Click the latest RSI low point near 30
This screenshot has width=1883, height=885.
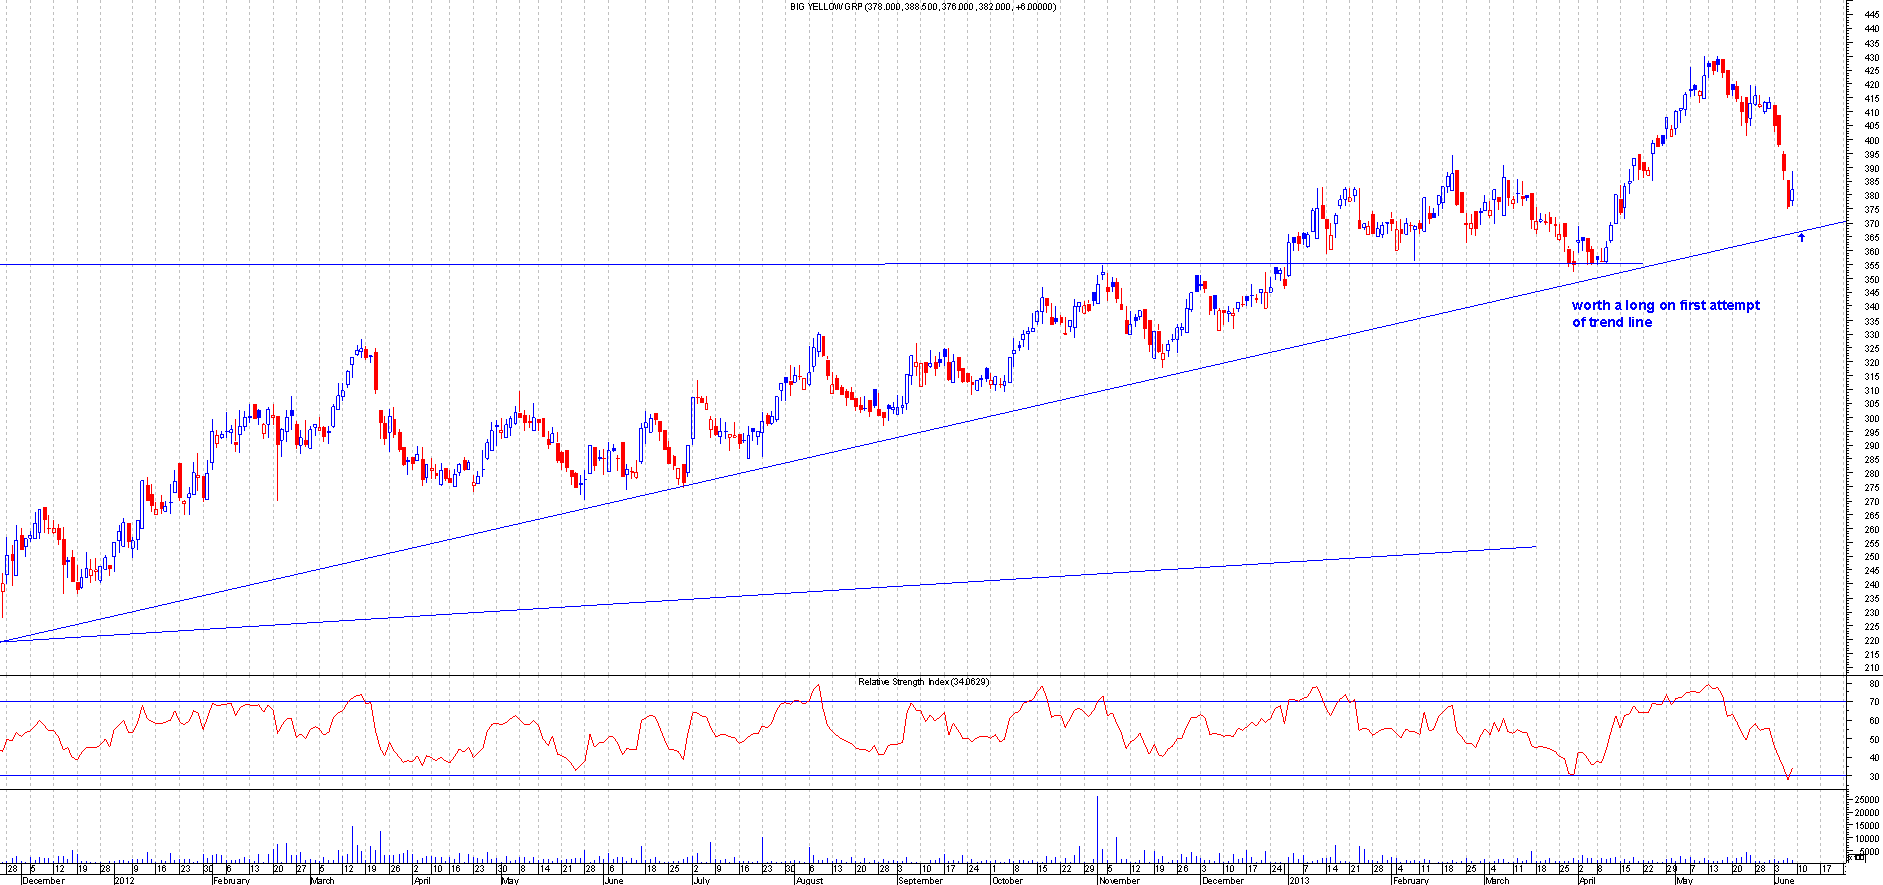coord(1788,778)
